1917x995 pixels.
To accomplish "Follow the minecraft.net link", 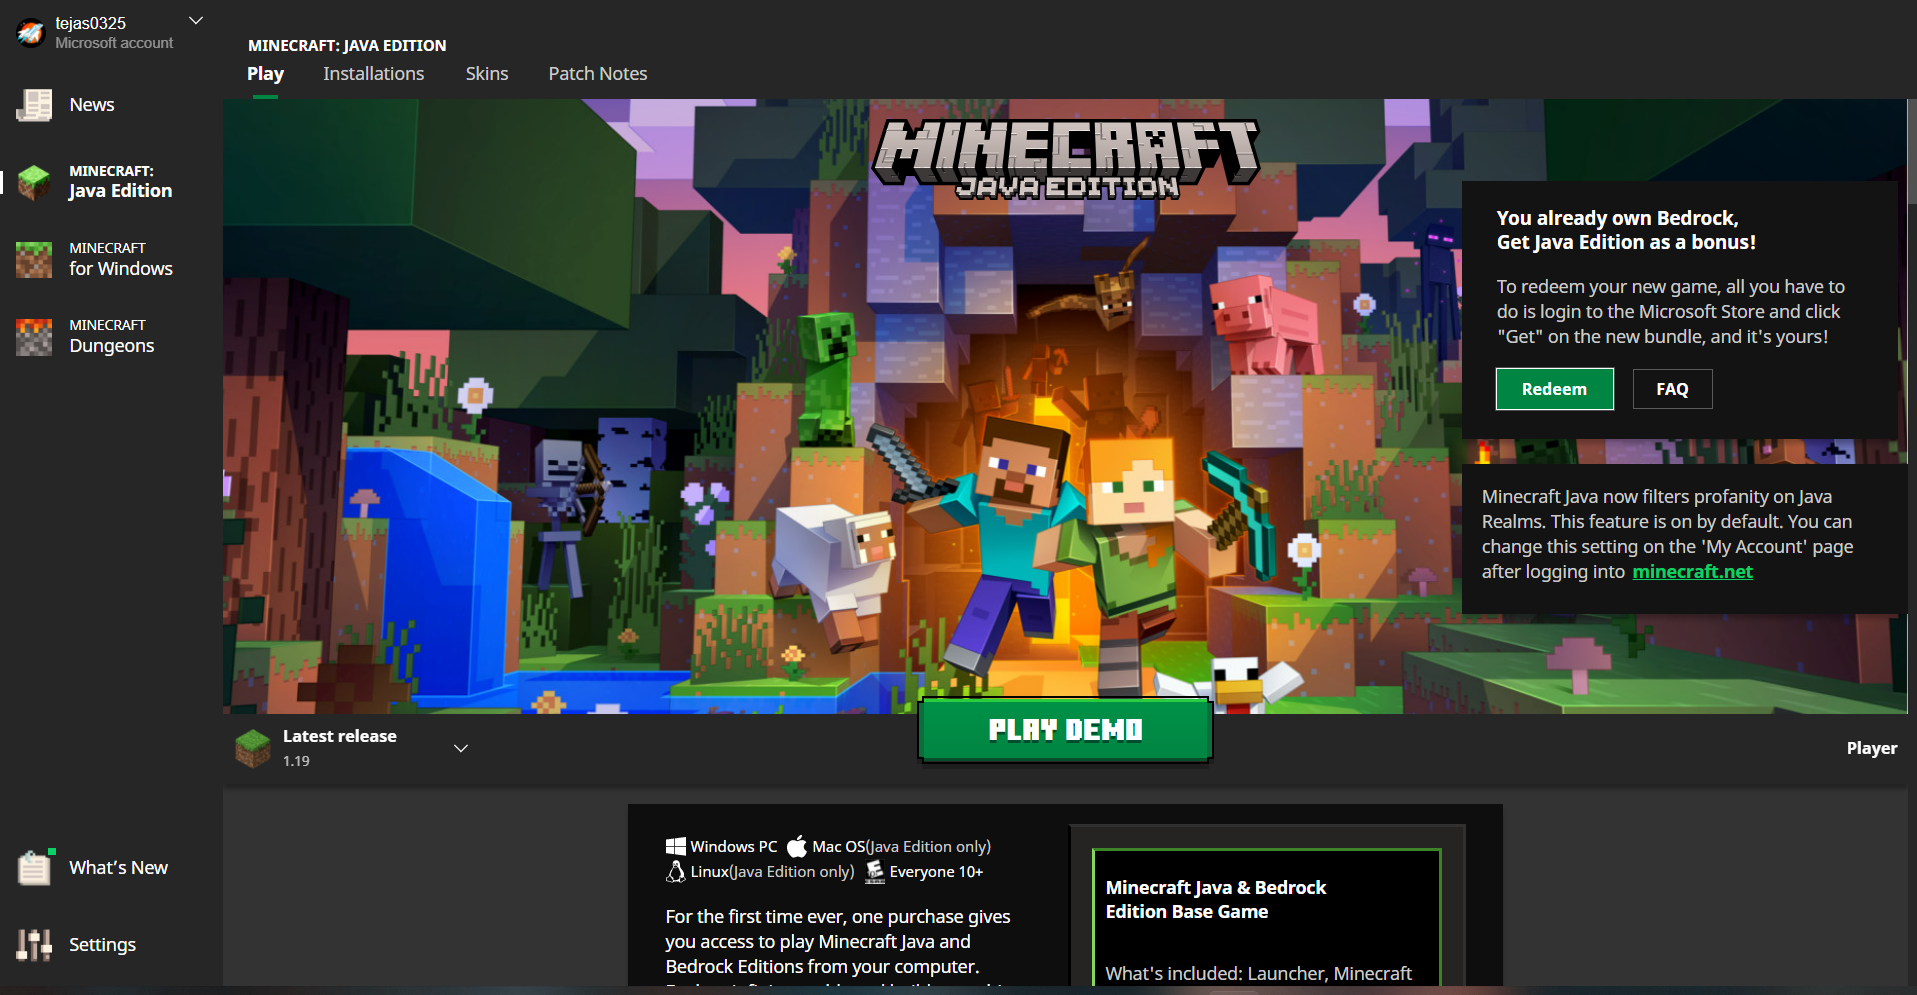I will point(1692,572).
